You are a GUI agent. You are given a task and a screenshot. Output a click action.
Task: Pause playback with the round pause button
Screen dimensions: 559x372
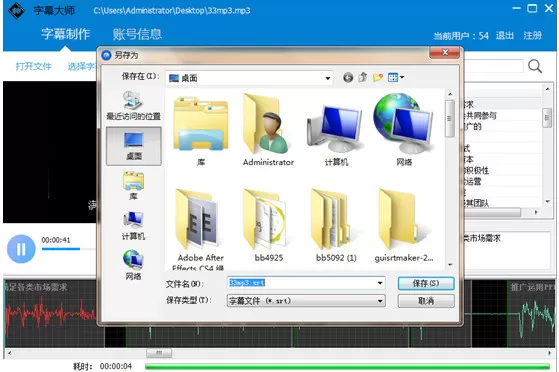[21, 249]
